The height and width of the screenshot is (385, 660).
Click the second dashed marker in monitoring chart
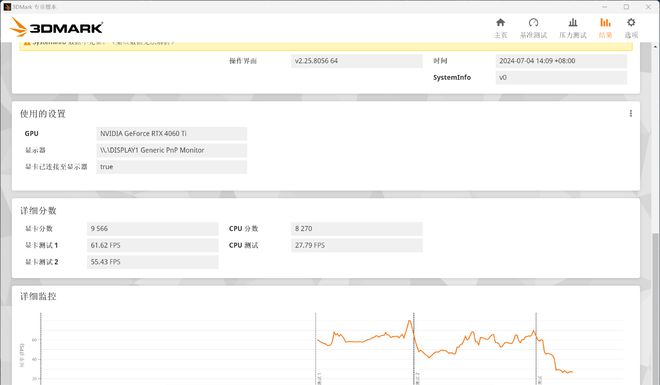tap(414, 348)
